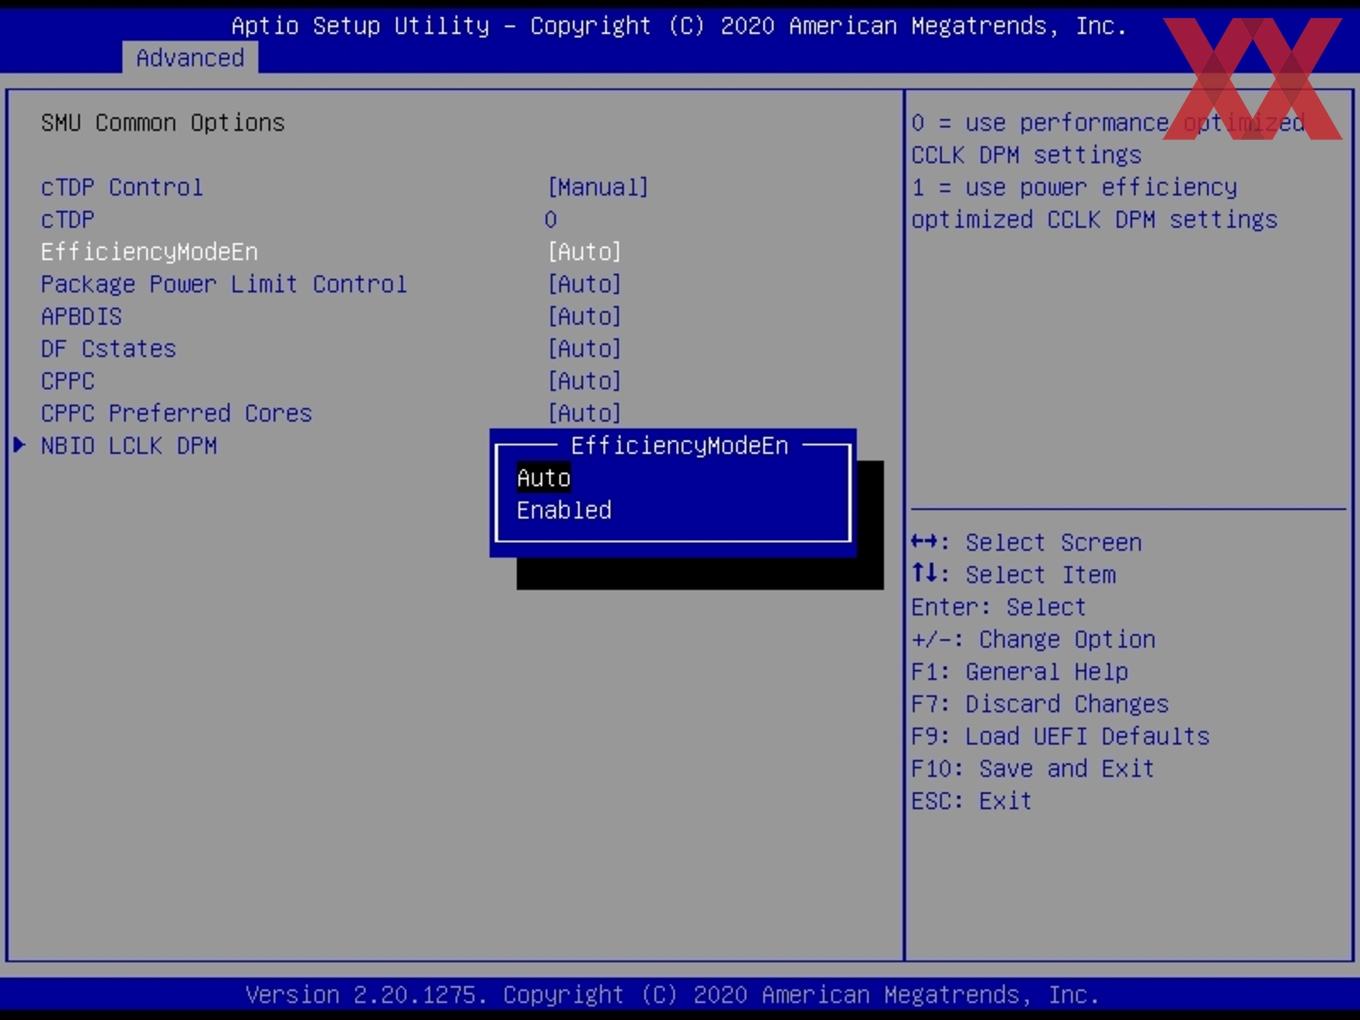
Task: Click the Select Screen arrows hint
Action: (x=1026, y=543)
